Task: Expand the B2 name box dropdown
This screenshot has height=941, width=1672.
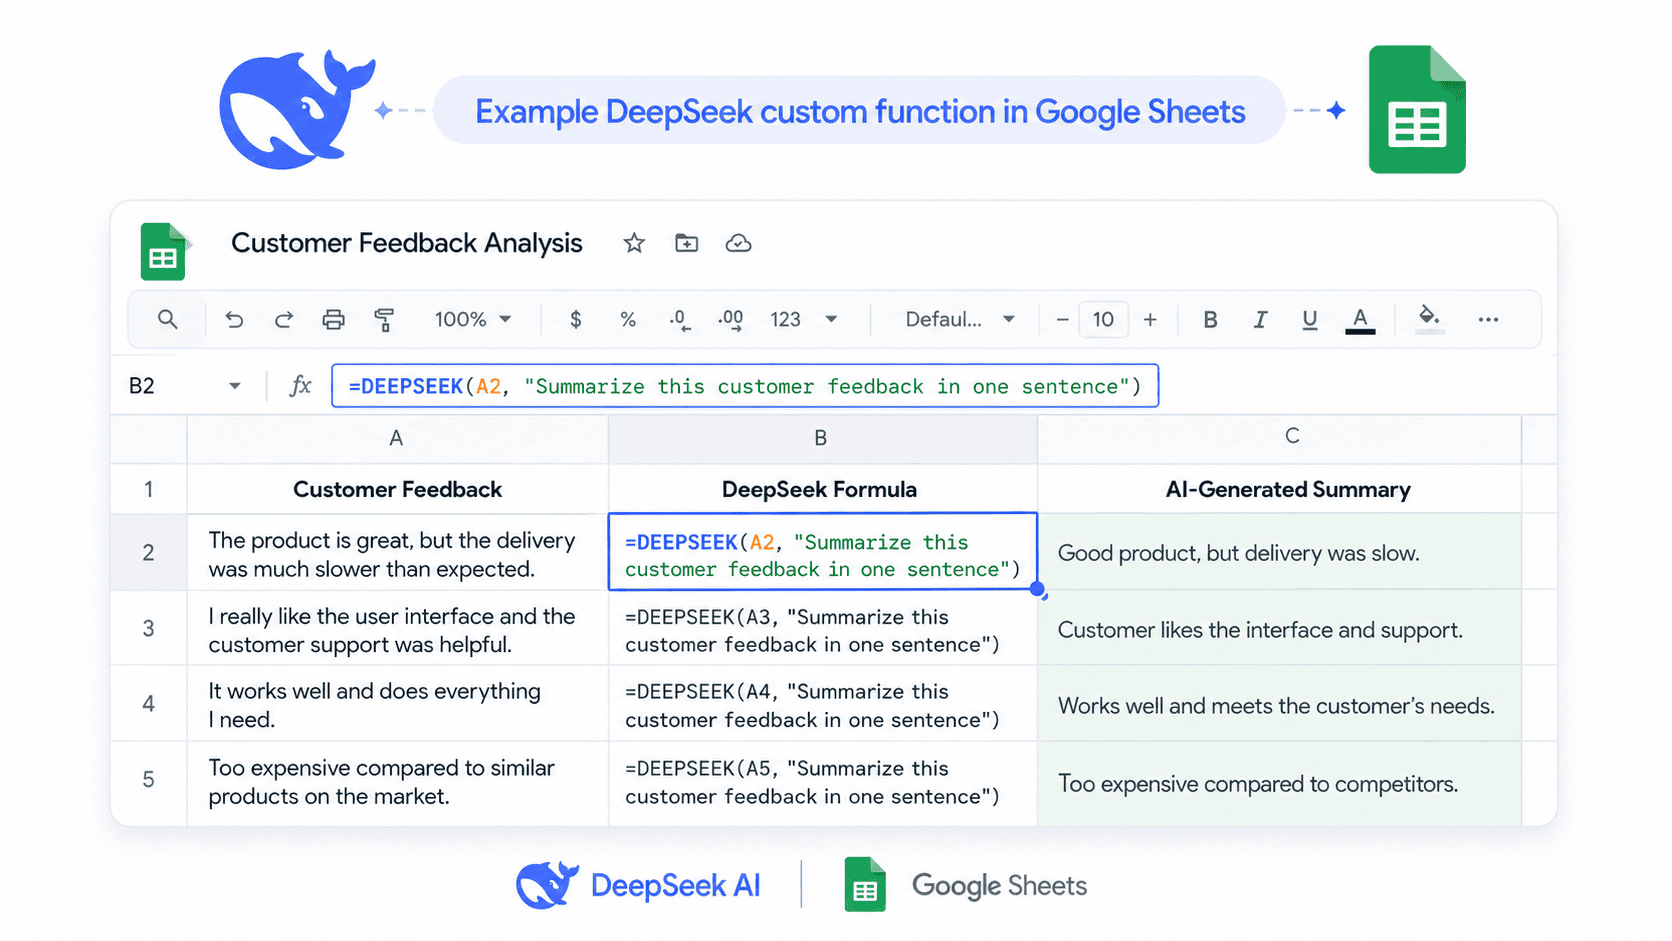Action: tap(235, 386)
